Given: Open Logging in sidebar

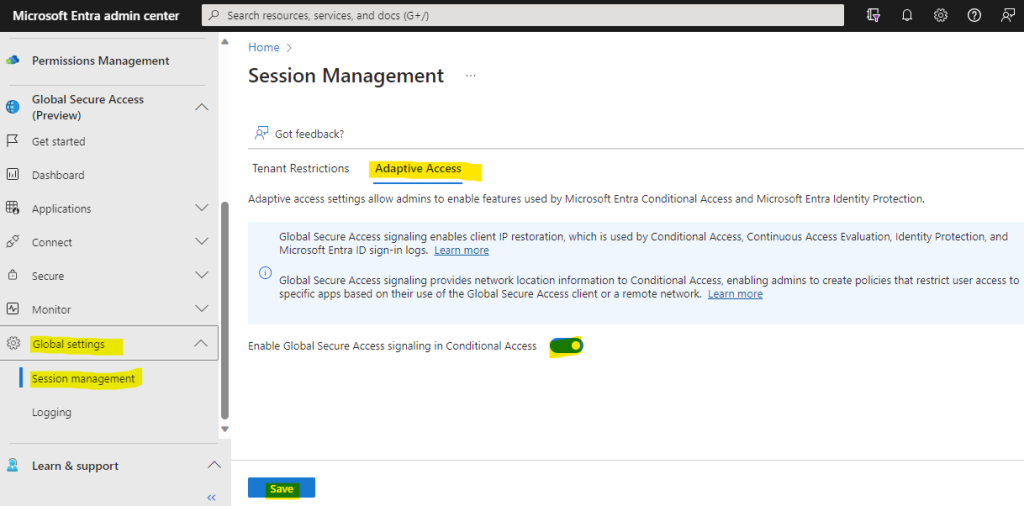Looking at the screenshot, I should pyautogui.click(x=52, y=413).
